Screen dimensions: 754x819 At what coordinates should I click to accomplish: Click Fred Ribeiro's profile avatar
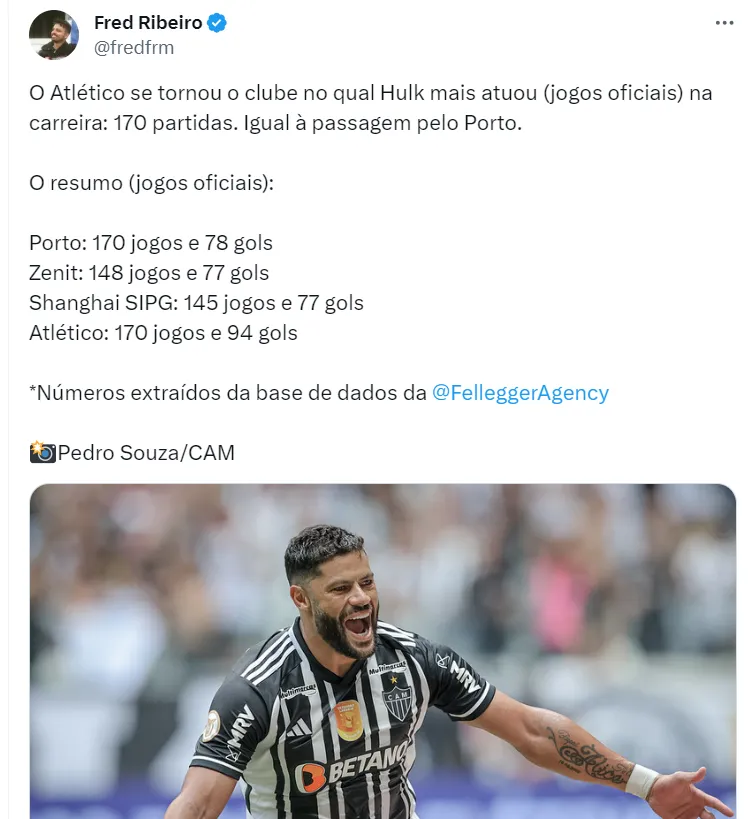pos(54,34)
